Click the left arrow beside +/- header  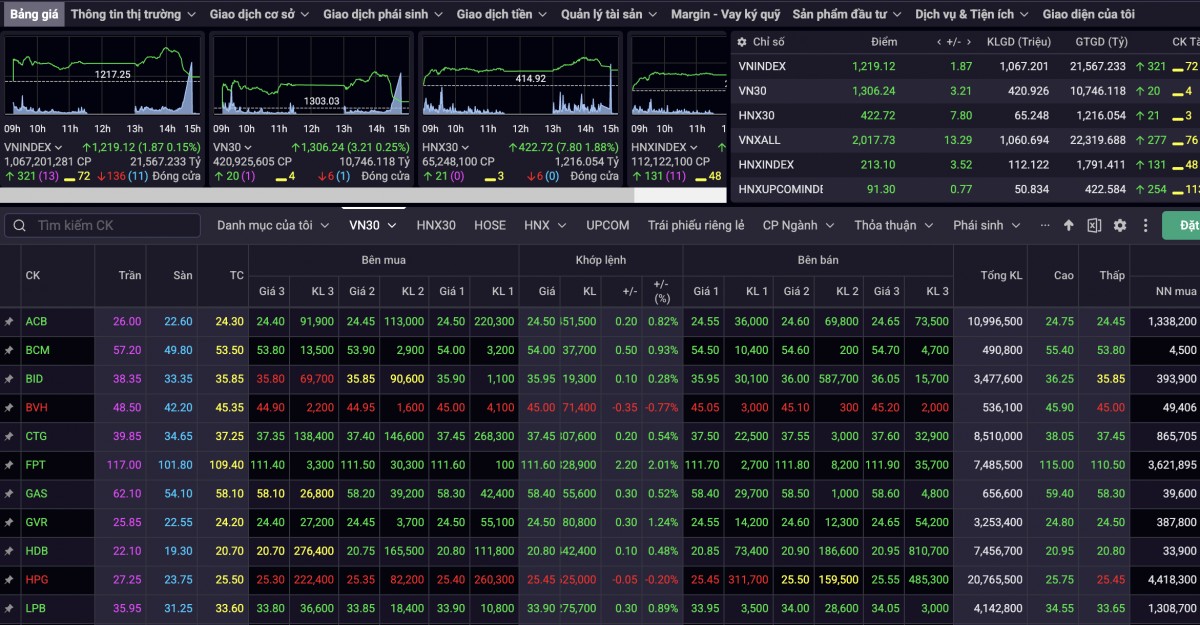[x=938, y=42]
